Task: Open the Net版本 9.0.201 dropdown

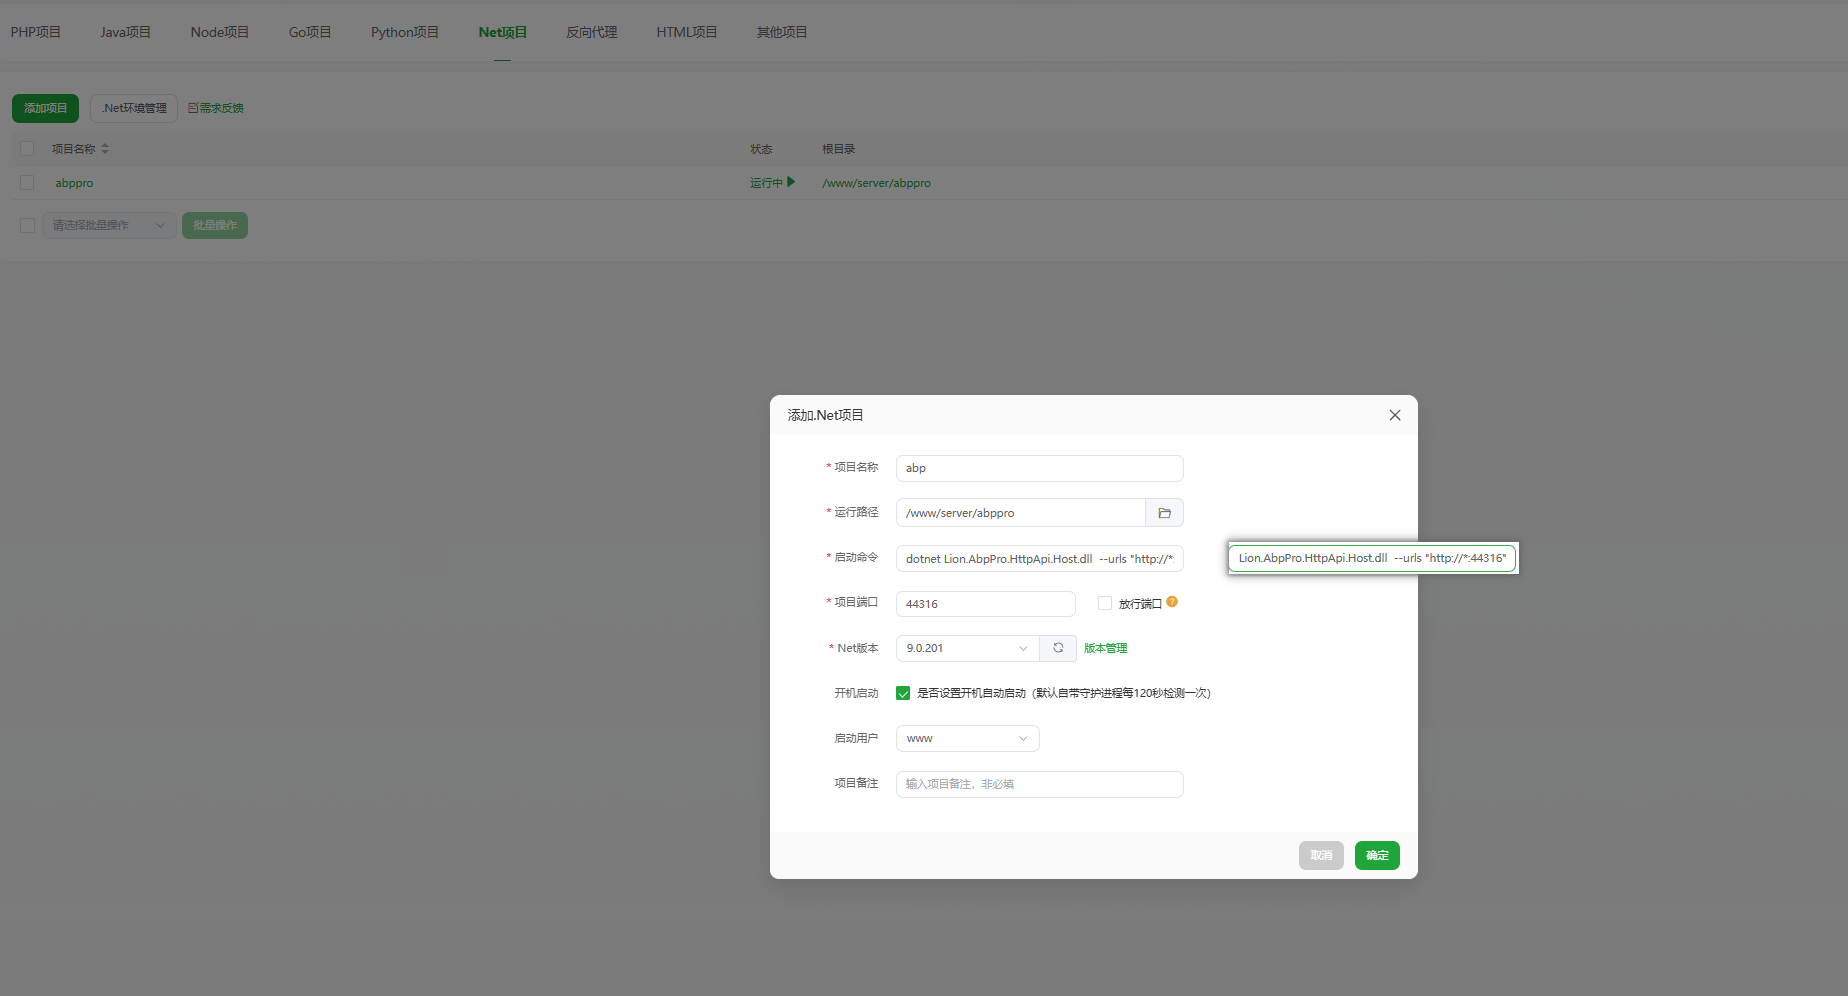Action: (966, 648)
